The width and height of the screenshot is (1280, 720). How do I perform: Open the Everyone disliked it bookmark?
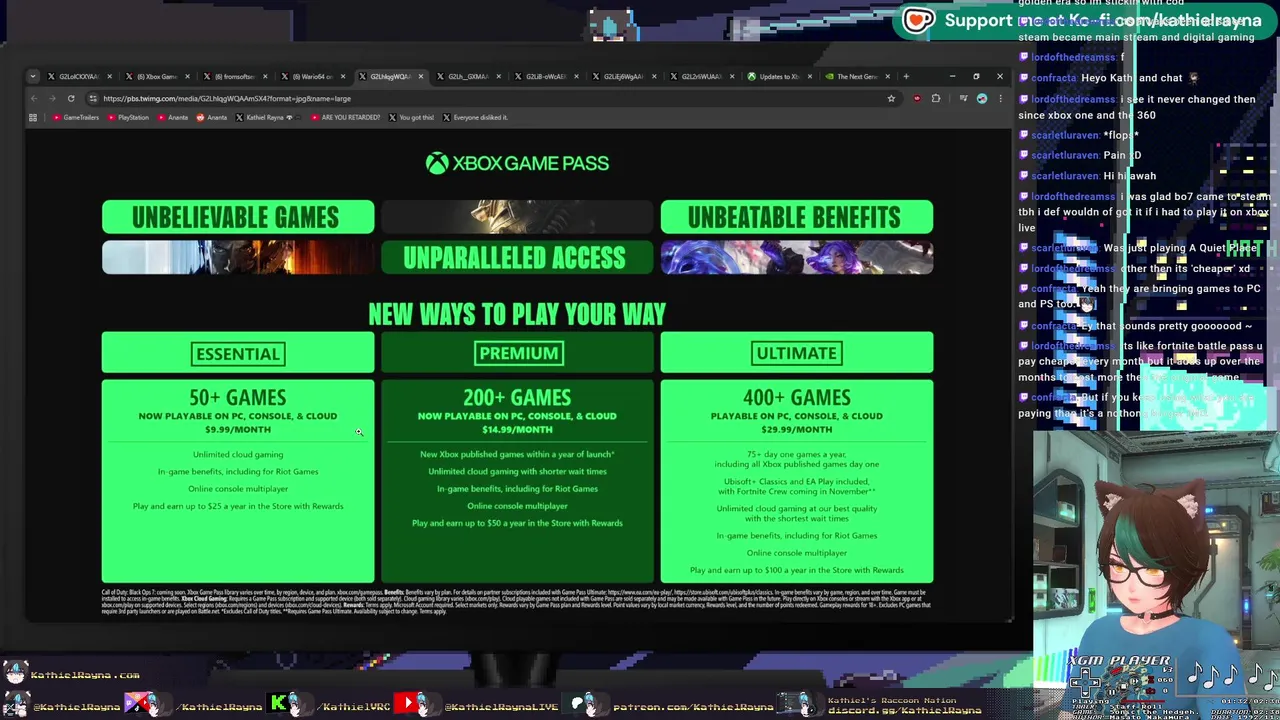pos(475,117)
